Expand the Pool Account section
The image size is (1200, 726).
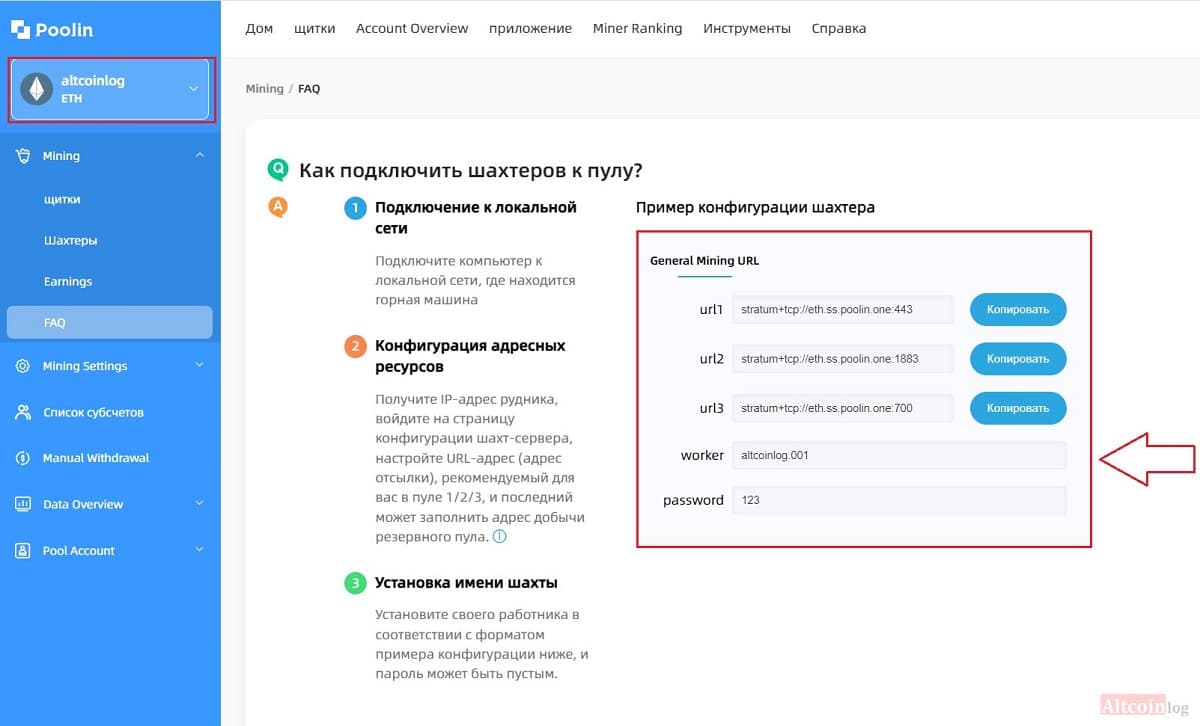tap(199, 549)
